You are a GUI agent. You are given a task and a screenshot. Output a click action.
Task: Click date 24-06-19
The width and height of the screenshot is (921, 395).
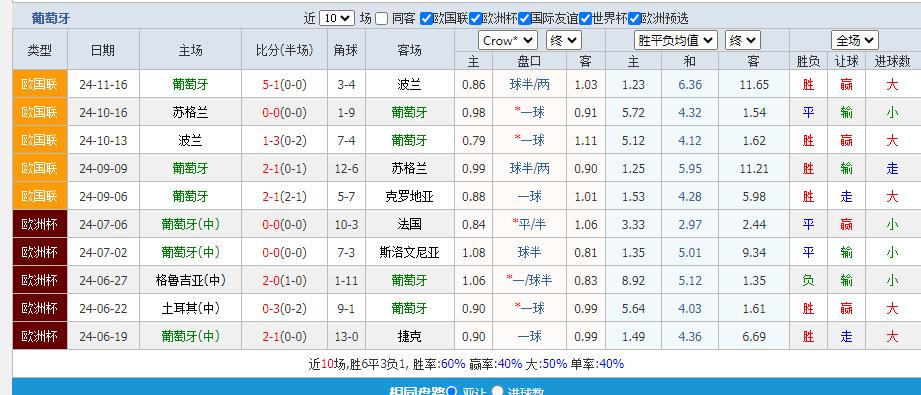point(103,337)
